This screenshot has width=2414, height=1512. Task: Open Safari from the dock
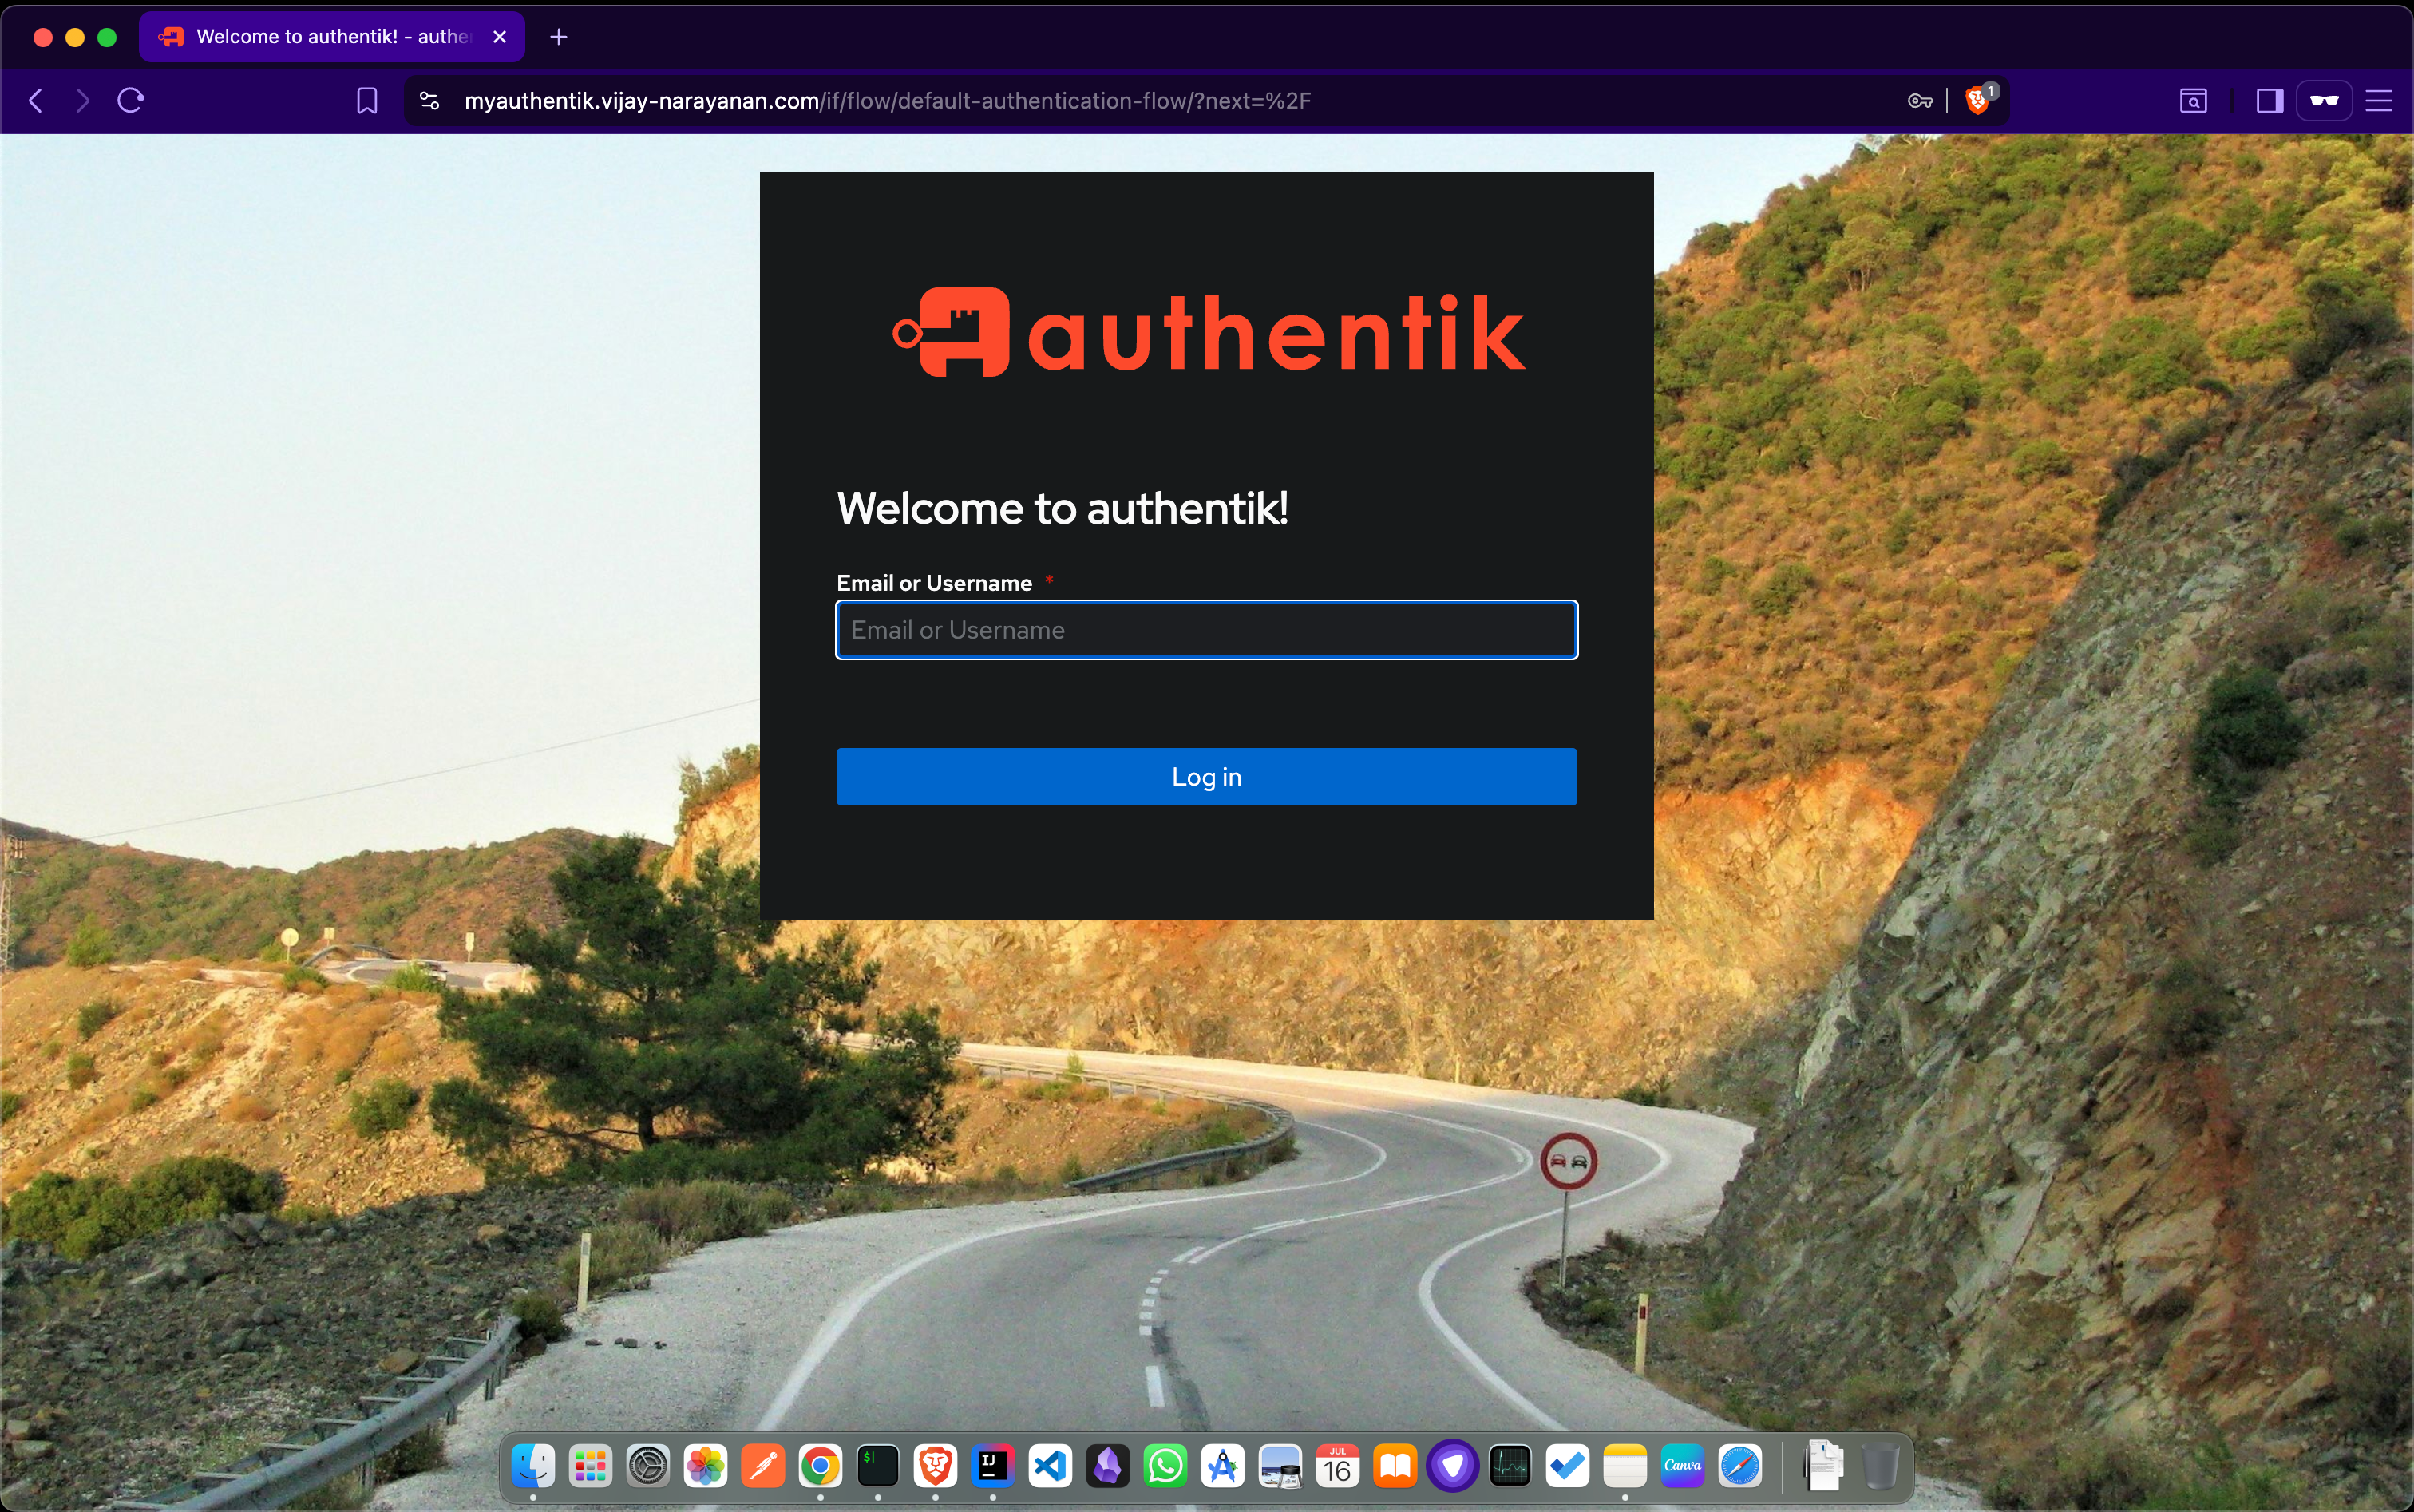pos(1740,1466)
